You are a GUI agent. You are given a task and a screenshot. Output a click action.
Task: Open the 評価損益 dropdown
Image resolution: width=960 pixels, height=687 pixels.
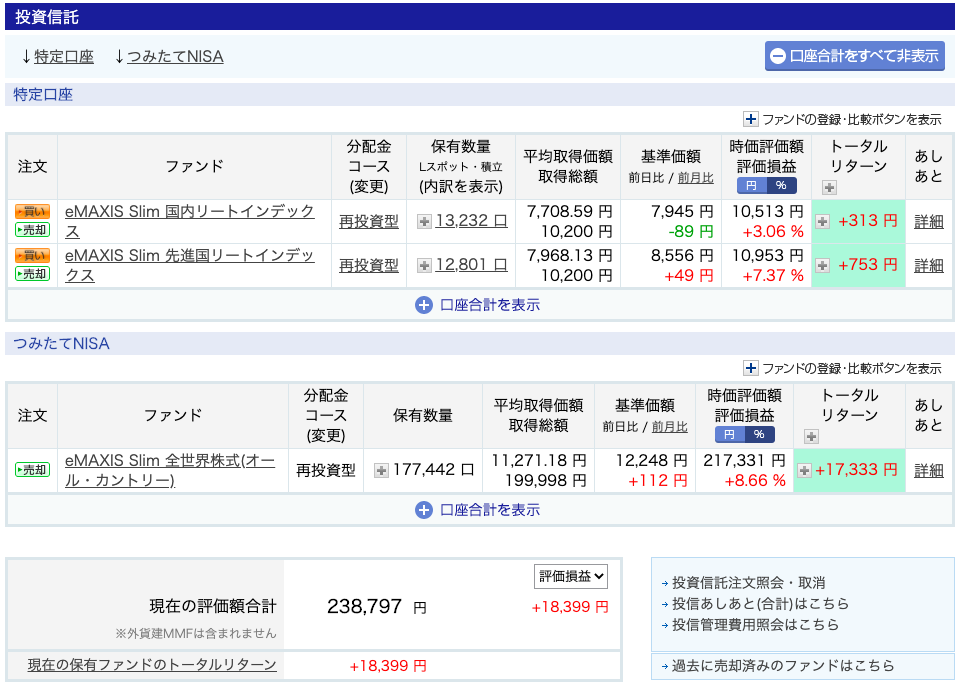pyautogui.click(x=571, y=576)
